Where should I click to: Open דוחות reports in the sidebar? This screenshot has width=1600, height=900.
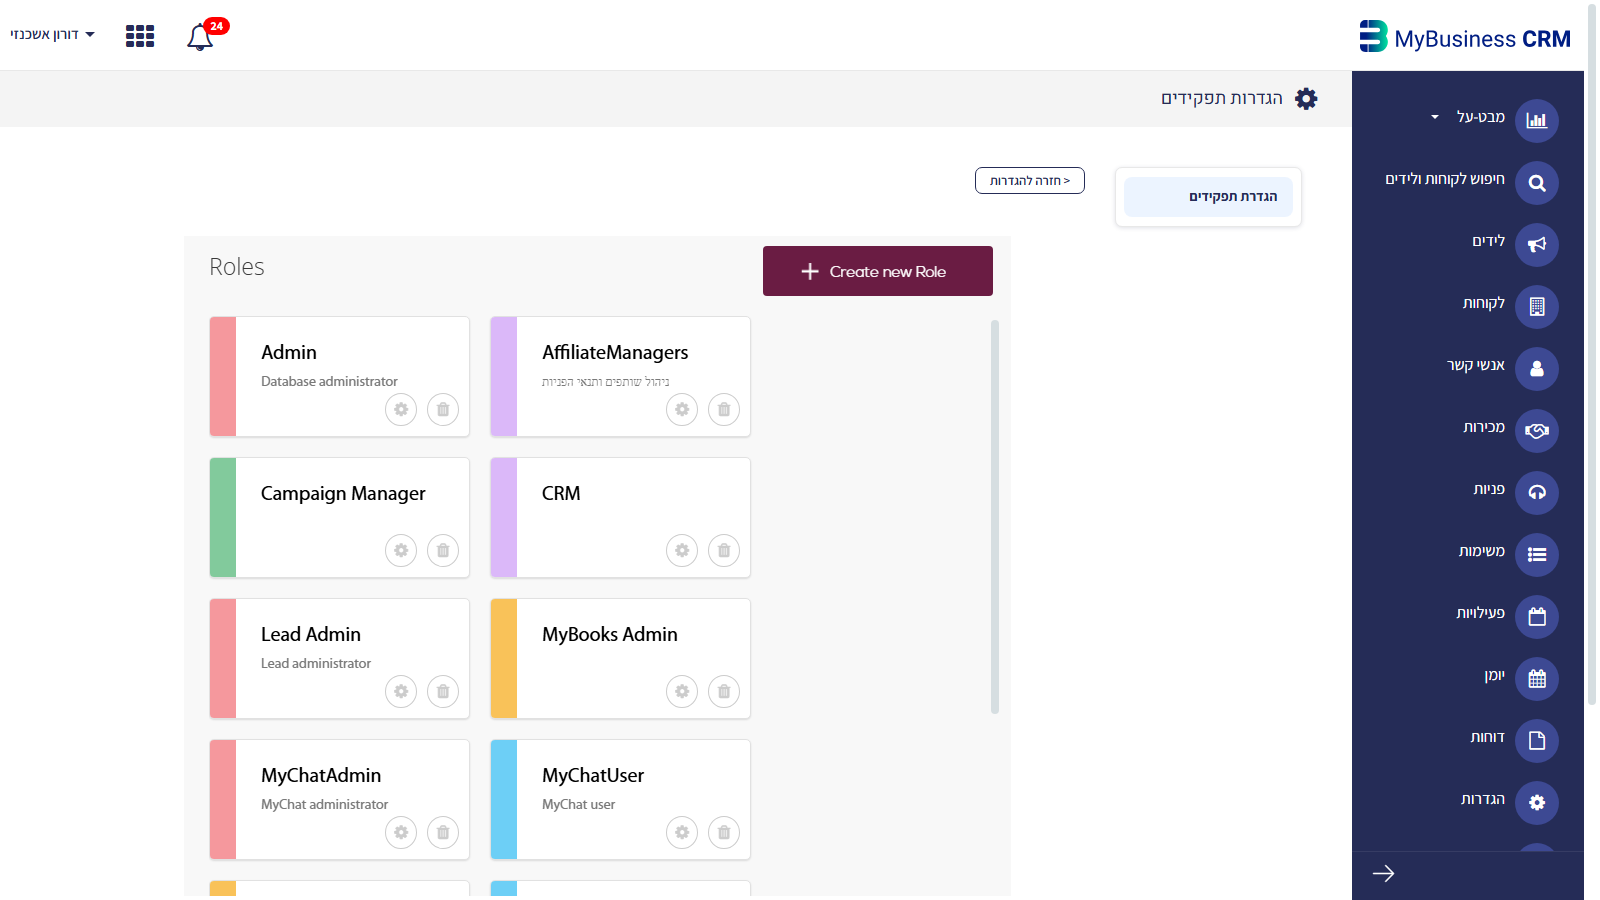point(1514,740)
